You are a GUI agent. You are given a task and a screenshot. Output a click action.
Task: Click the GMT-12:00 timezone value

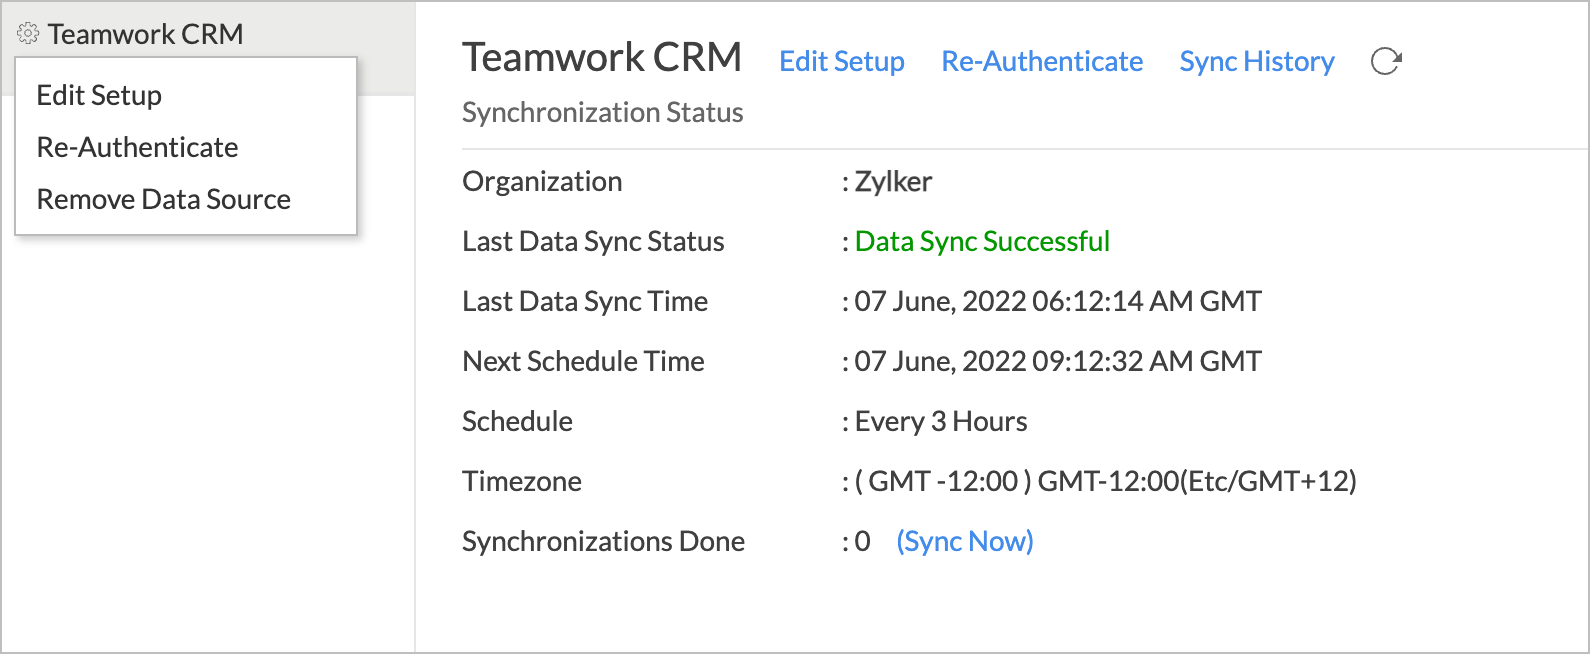click(1106, 481)
